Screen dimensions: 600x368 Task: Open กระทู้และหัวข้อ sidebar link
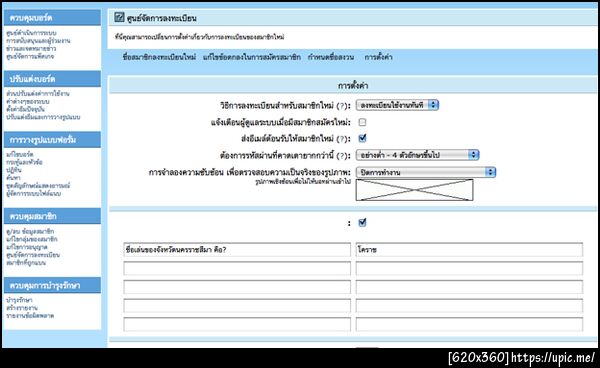pyautogui.click(x=24, y=162)
